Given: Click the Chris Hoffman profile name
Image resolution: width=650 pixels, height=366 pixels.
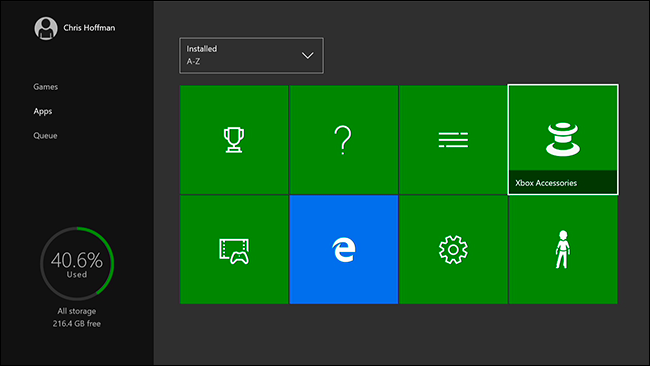Looking at the screenshot, I should (89, 28).
